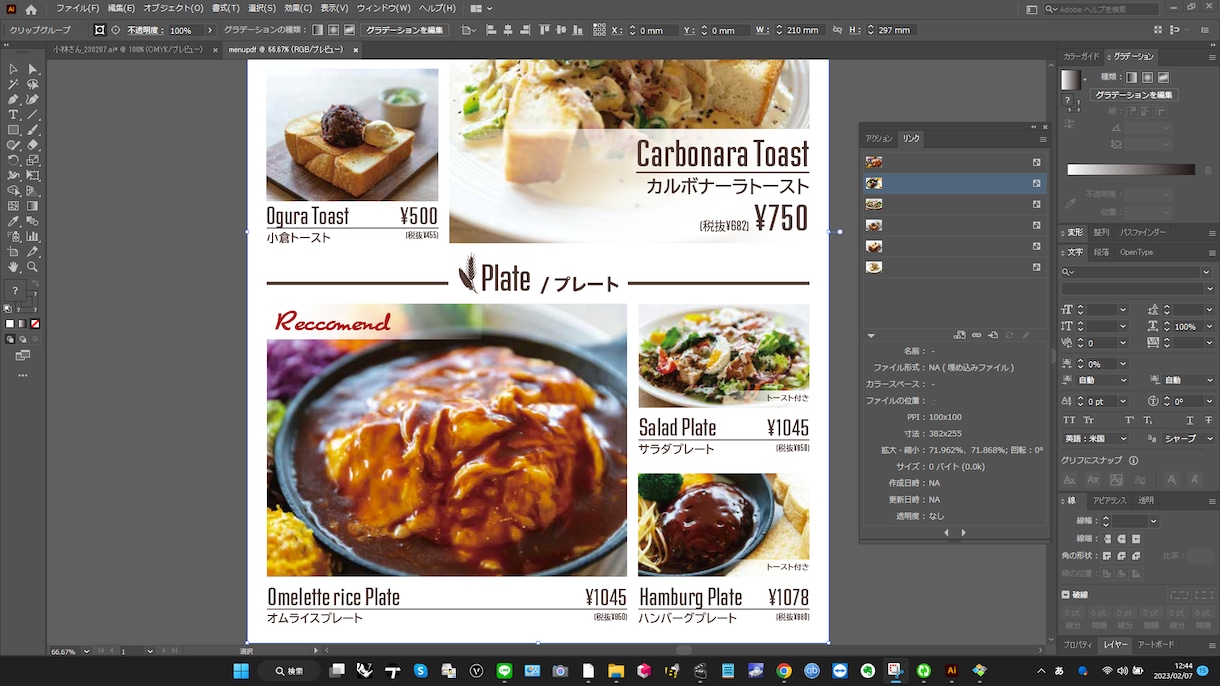The width and height of the screenshot is (1220, 686).
Task: Click the gradient slider bar in Gradient panel
Action: click(1131, 170)
